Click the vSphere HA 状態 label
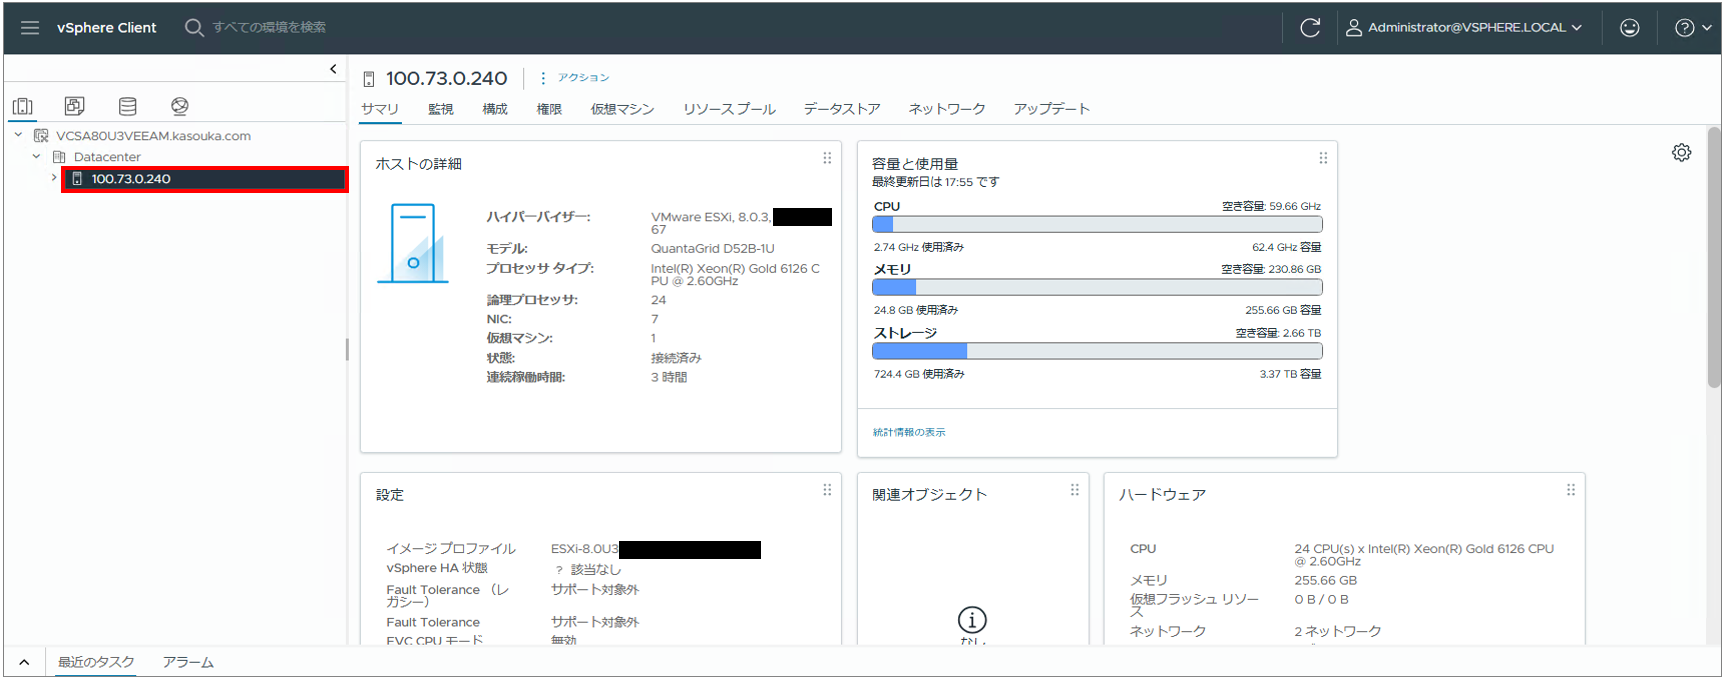Screen dimensions: 1728x677 [437, 568]
